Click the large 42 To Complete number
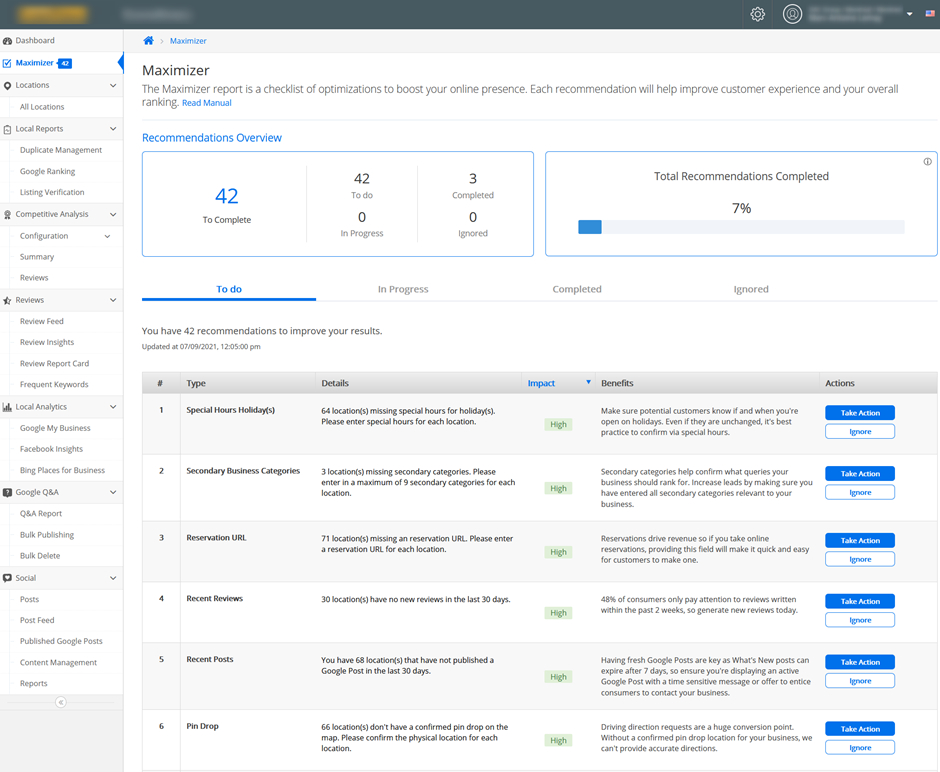 (x=227, y=196)
